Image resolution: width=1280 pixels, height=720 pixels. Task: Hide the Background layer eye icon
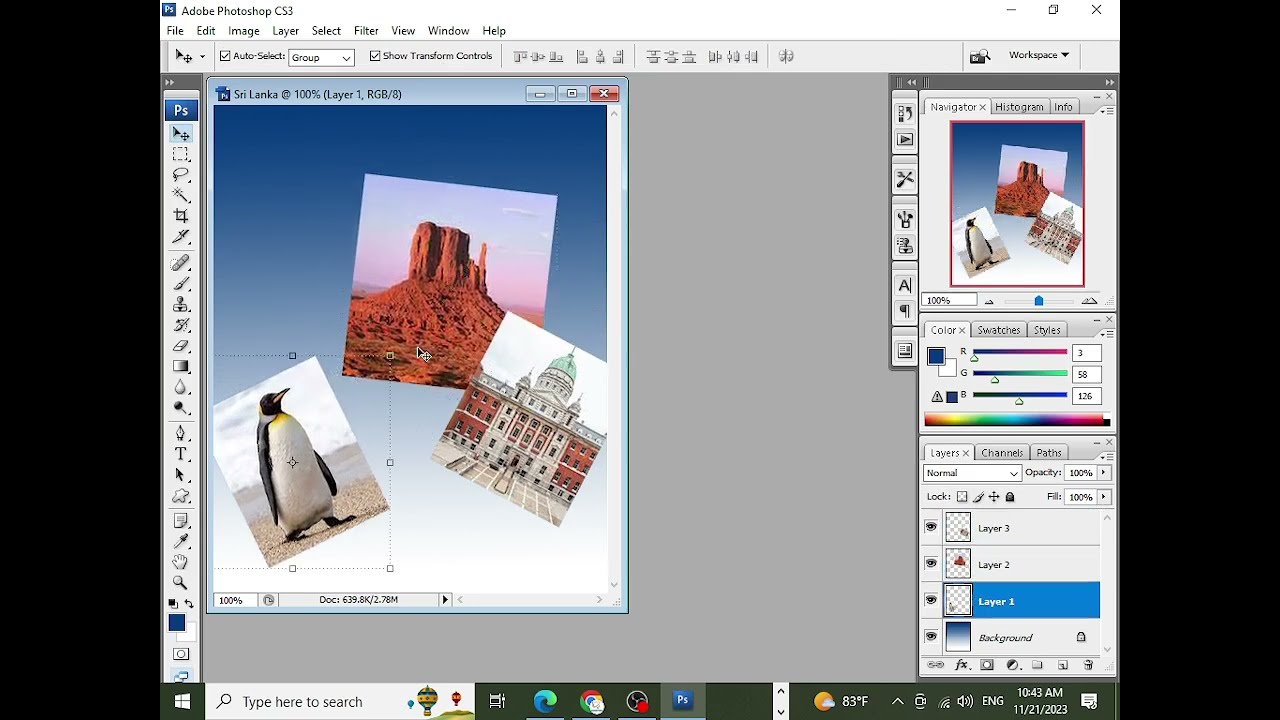(x=931, y=637)
